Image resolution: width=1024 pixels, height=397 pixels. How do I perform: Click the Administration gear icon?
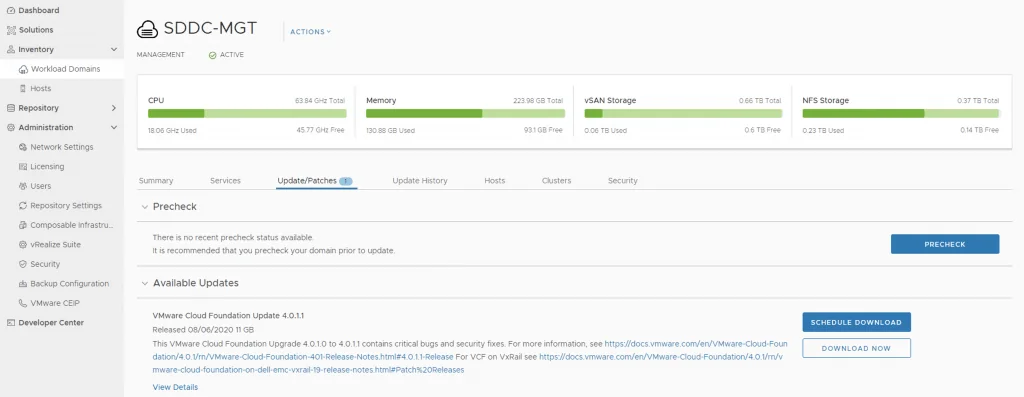(10, 128)
